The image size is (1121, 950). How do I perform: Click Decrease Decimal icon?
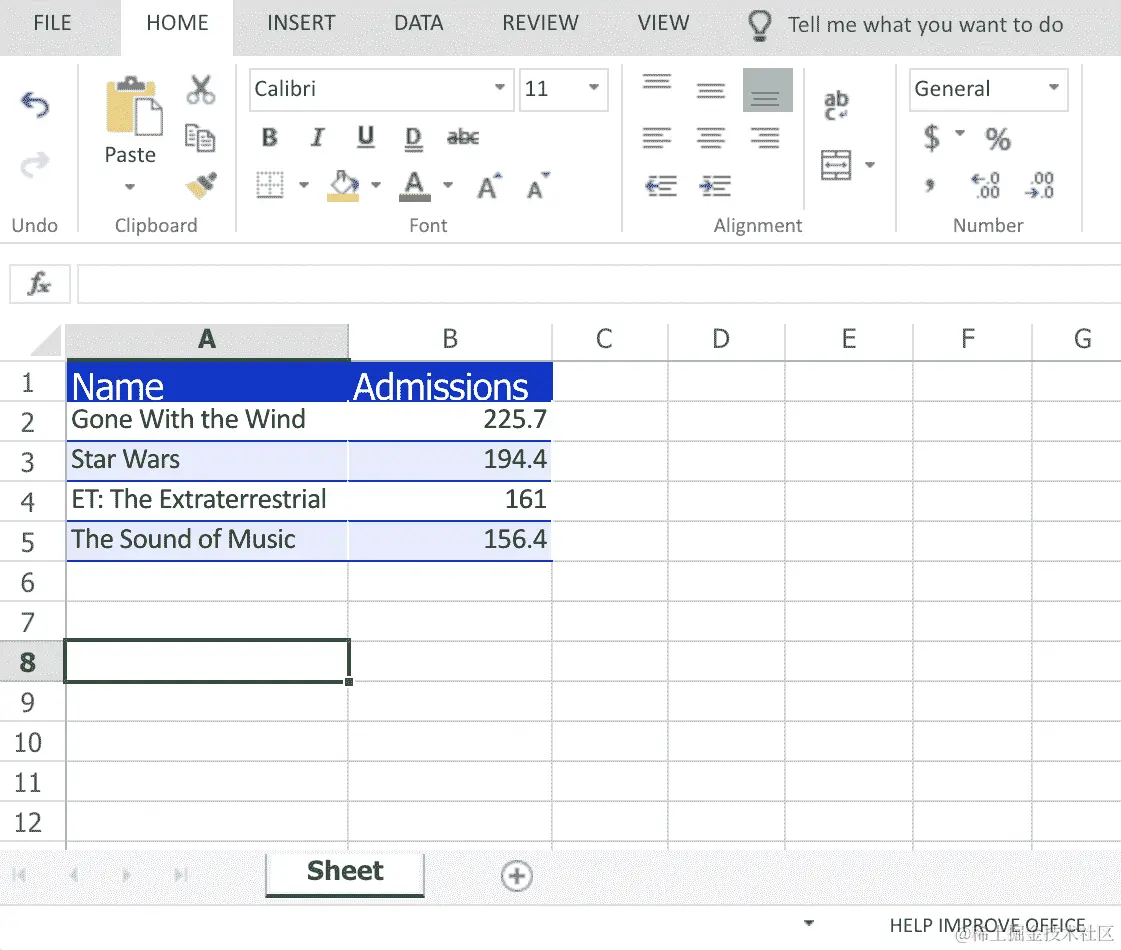1039,185
